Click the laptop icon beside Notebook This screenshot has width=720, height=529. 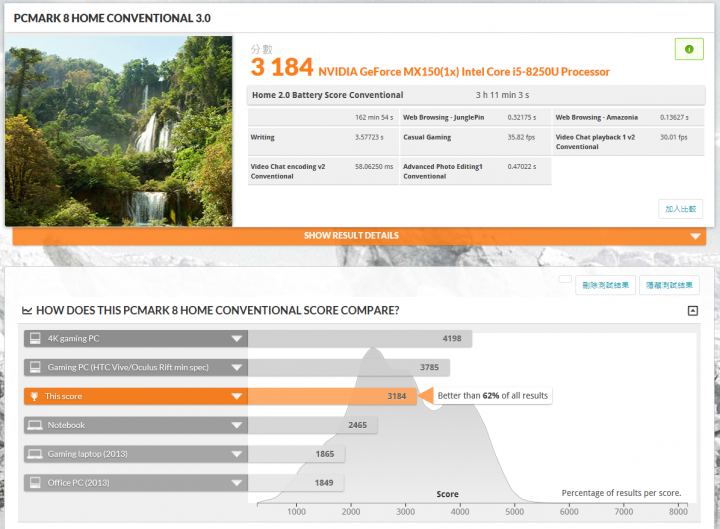click(x=35, y=425)
